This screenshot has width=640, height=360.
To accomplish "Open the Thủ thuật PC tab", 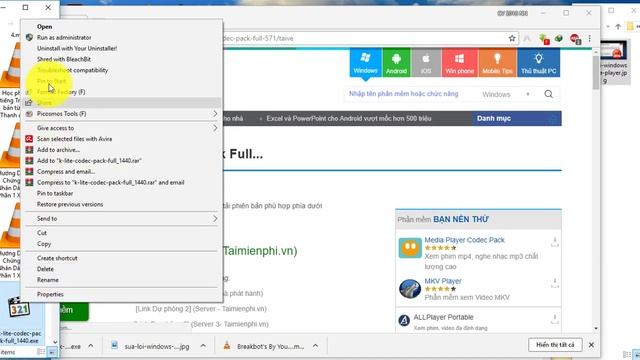I will (539, 62).
